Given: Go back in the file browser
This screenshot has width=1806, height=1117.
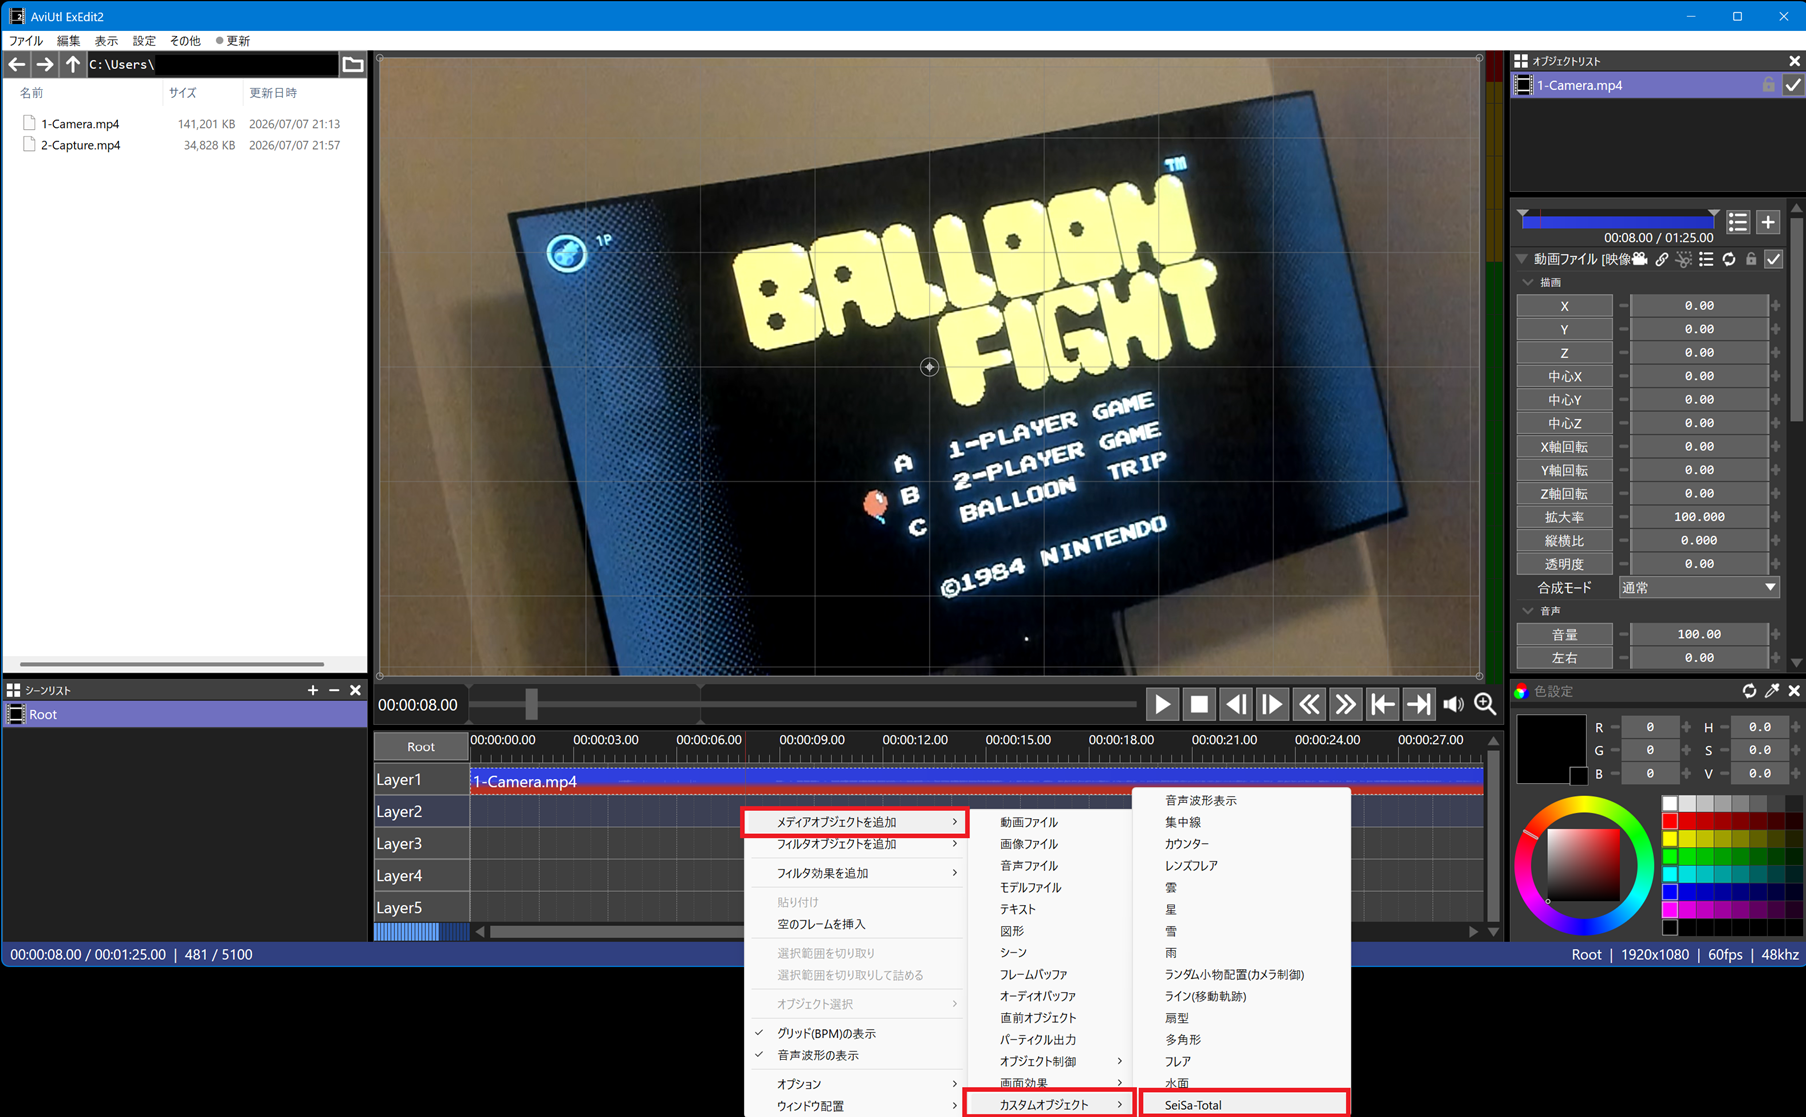Looking at the screenshot, I should click(17, 65).
